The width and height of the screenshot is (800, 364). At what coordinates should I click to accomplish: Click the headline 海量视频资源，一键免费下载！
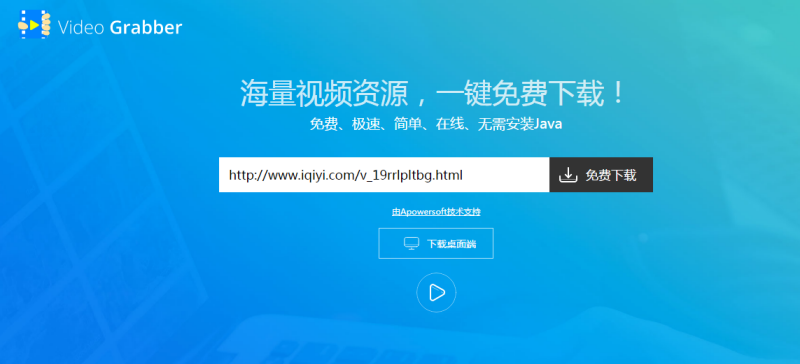coord(433,93)
